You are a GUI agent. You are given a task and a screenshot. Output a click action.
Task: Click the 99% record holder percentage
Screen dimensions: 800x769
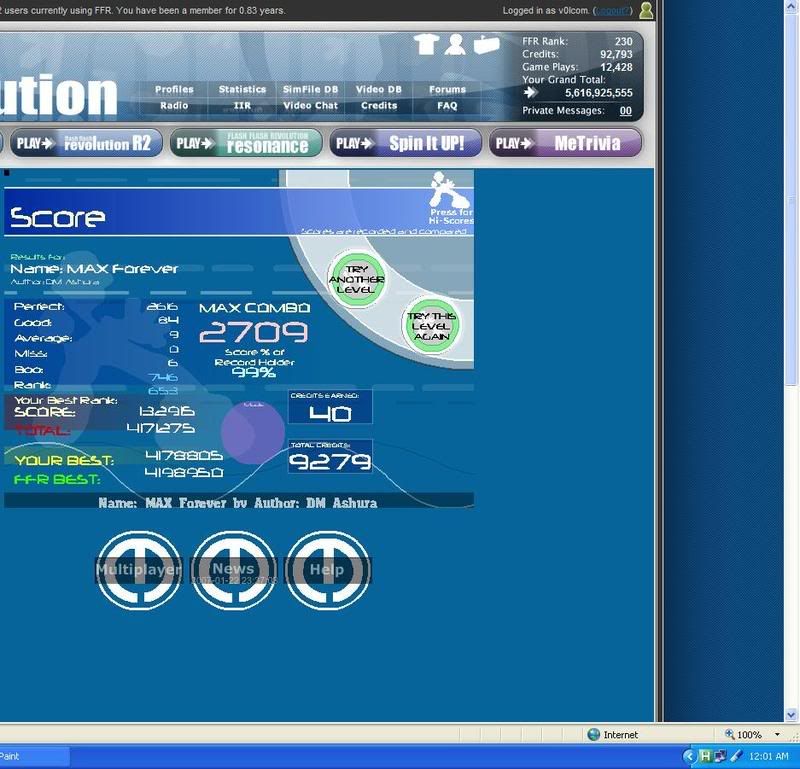(x=254, y=373)
